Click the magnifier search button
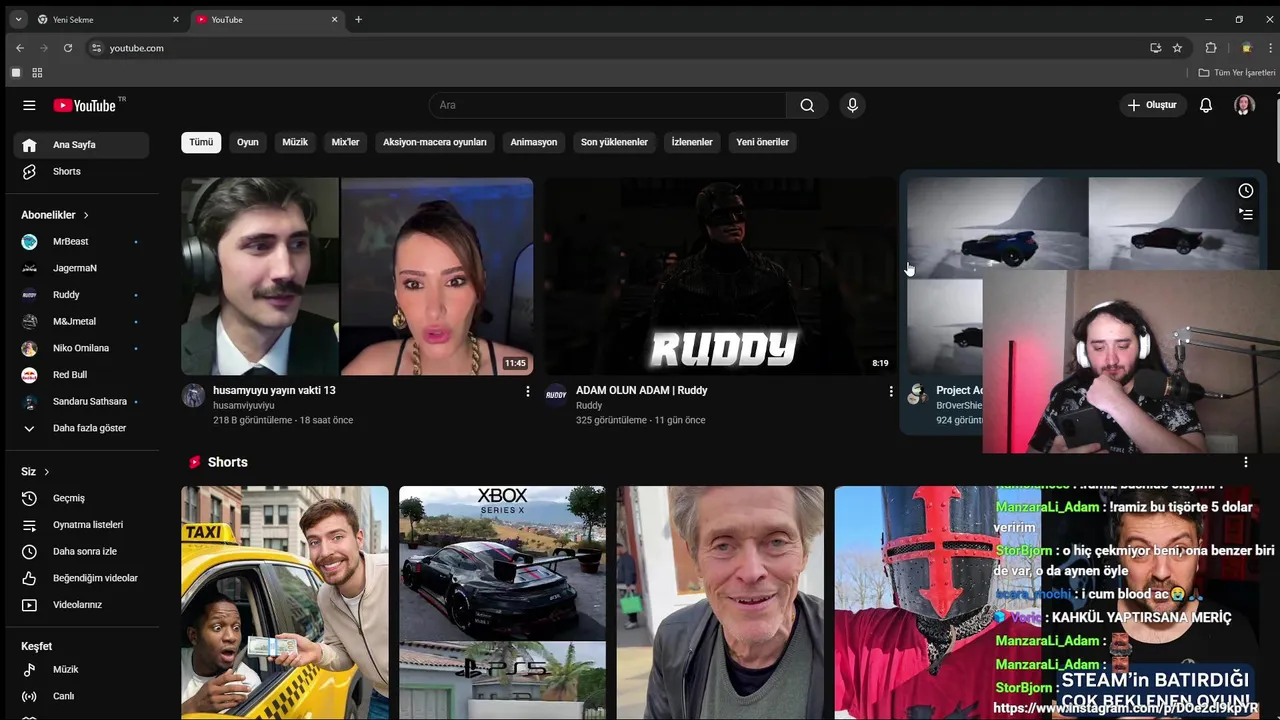The height and width of the screenshot is (720, 1280). click(807, 105)
